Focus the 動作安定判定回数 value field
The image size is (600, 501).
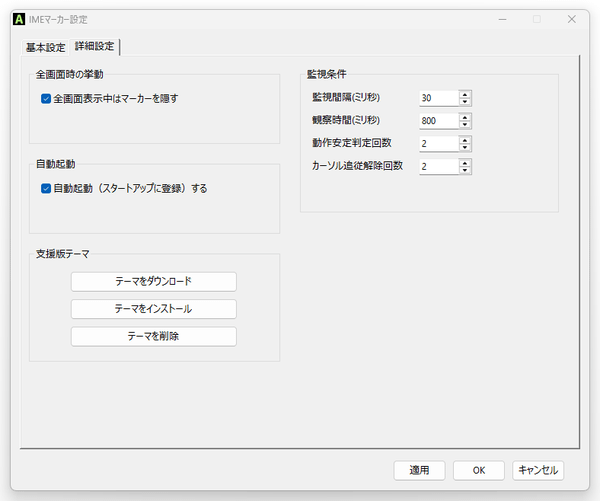click(439, 144)
